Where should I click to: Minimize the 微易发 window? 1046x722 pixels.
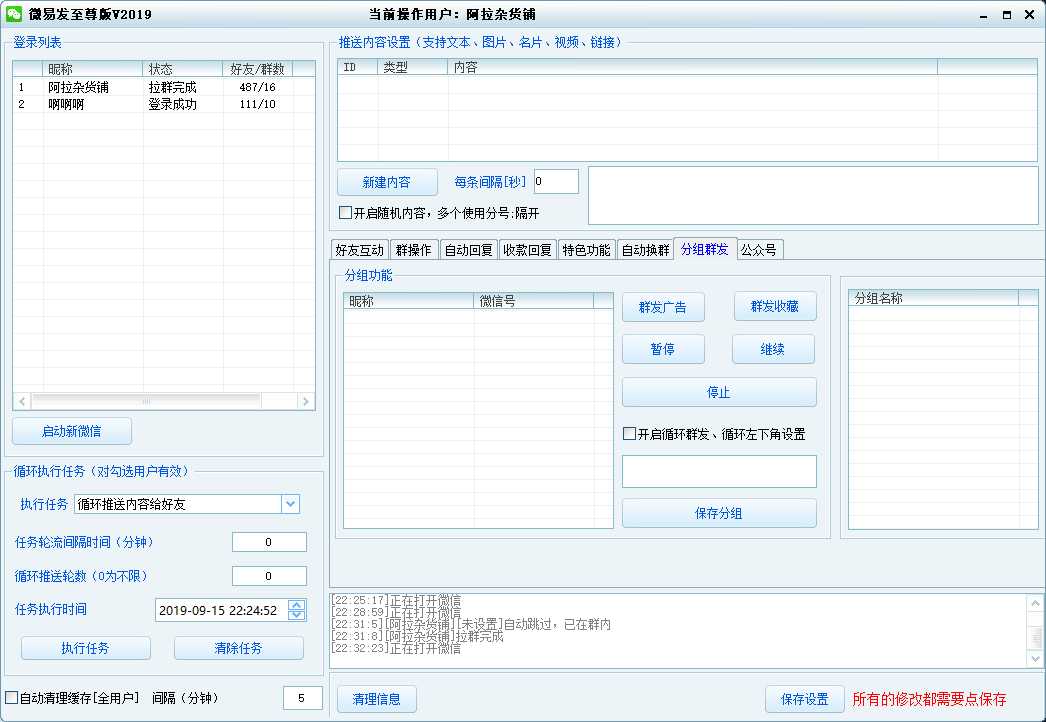[983, 15]
